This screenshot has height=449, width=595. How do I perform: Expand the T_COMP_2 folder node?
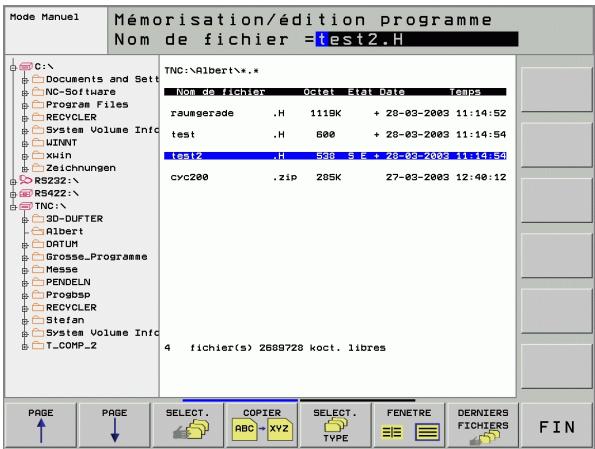coord(25,347)
